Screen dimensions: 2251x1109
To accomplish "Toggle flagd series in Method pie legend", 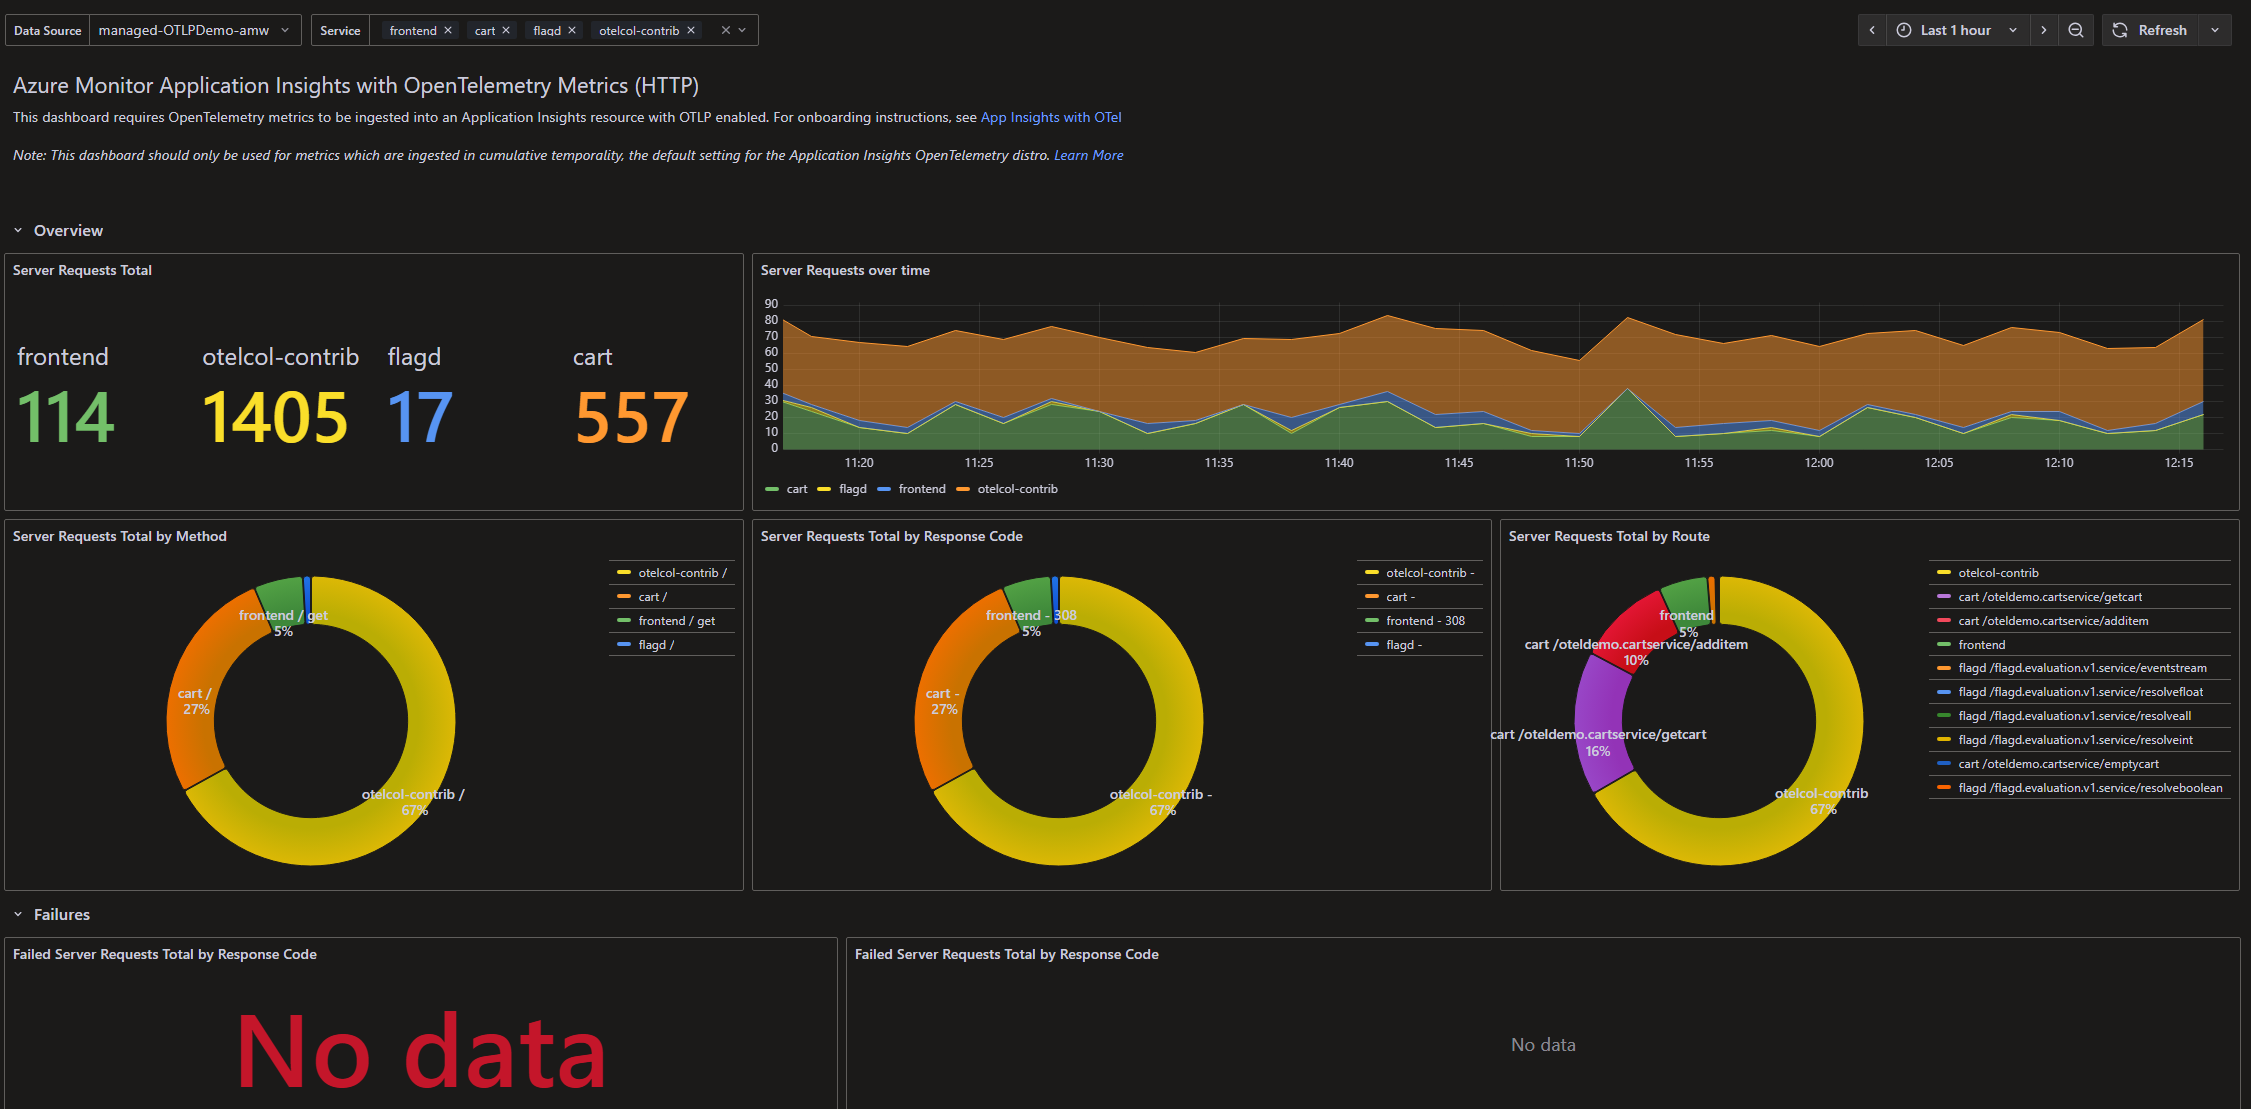I will pos(655,645).
